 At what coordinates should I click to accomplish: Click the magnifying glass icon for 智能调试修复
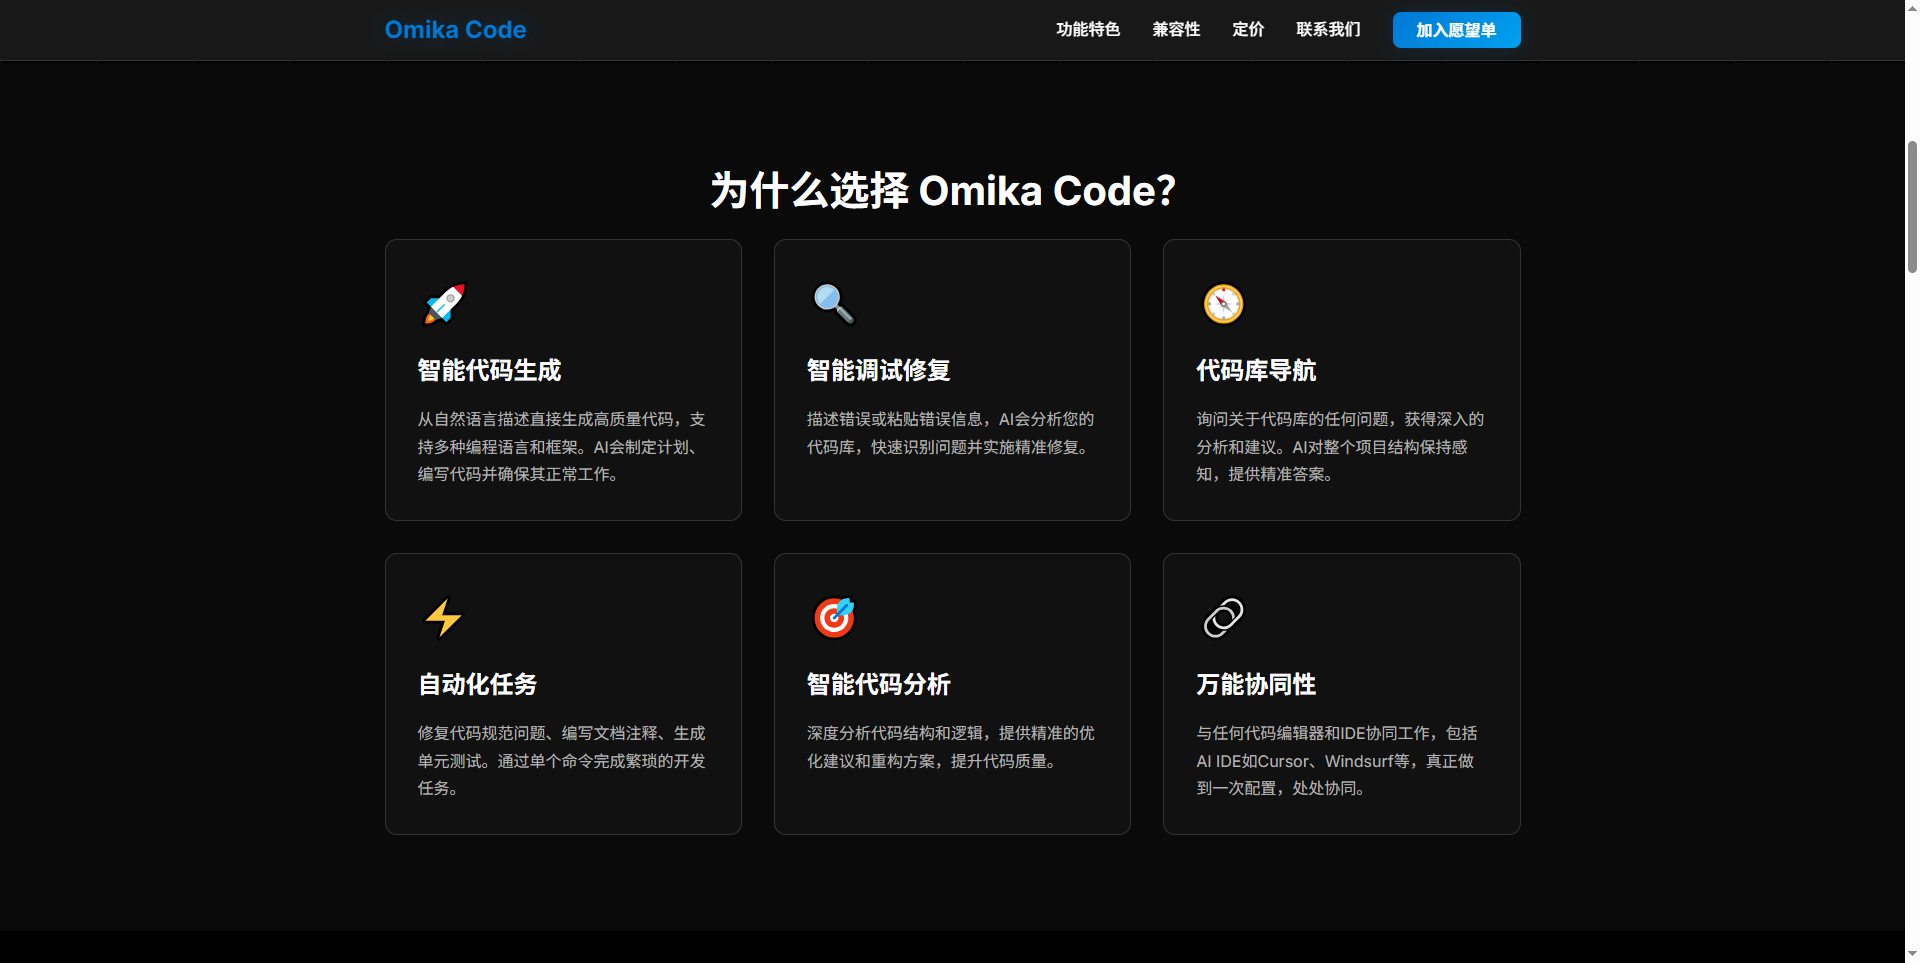(x=833, y=304)
